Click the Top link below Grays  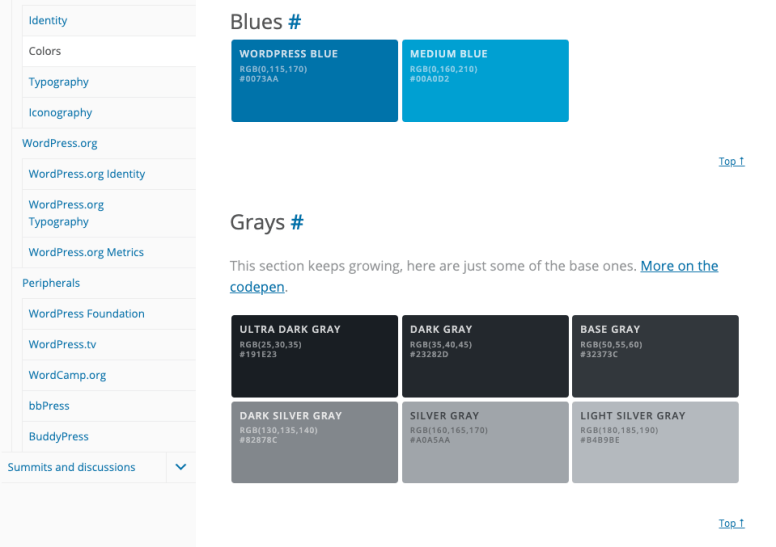(x=731, y=523)
